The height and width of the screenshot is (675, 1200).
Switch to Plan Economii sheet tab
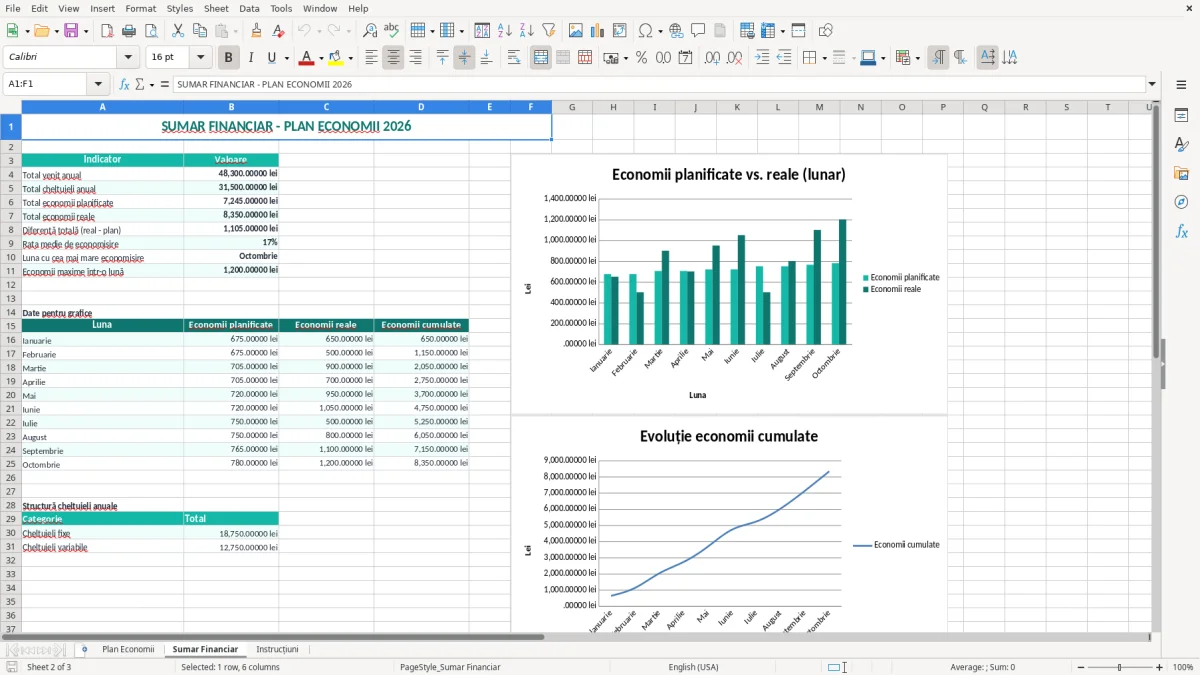pyautogui.click(x=128, y=649)
